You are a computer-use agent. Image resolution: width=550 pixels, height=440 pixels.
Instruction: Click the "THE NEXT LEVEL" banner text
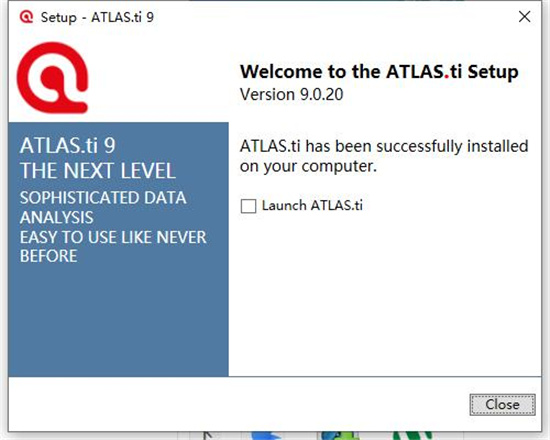click(98, 171)
